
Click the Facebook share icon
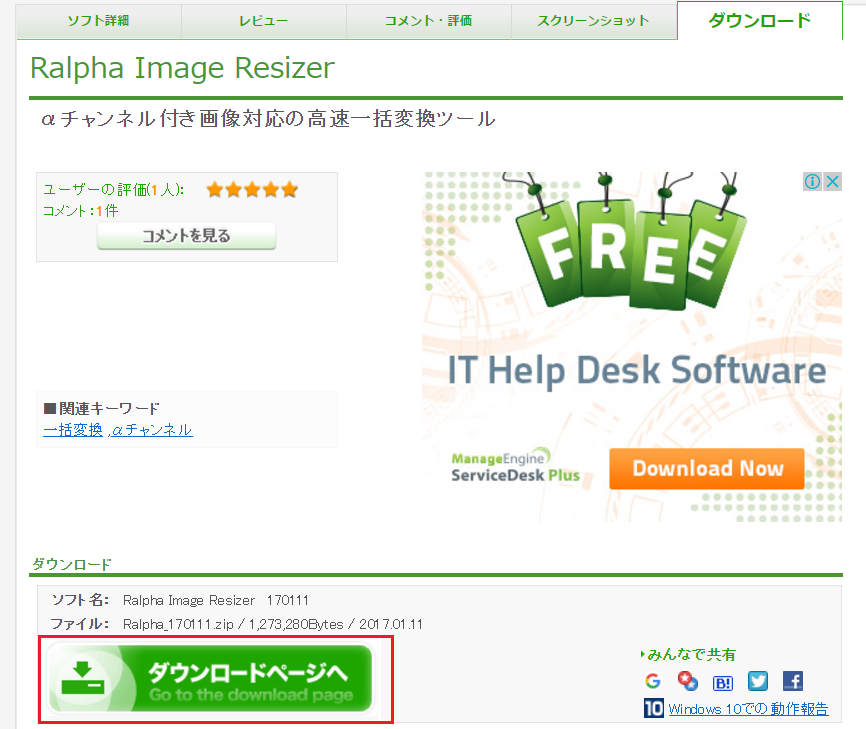pyautogui.click(x=792, y=681)
